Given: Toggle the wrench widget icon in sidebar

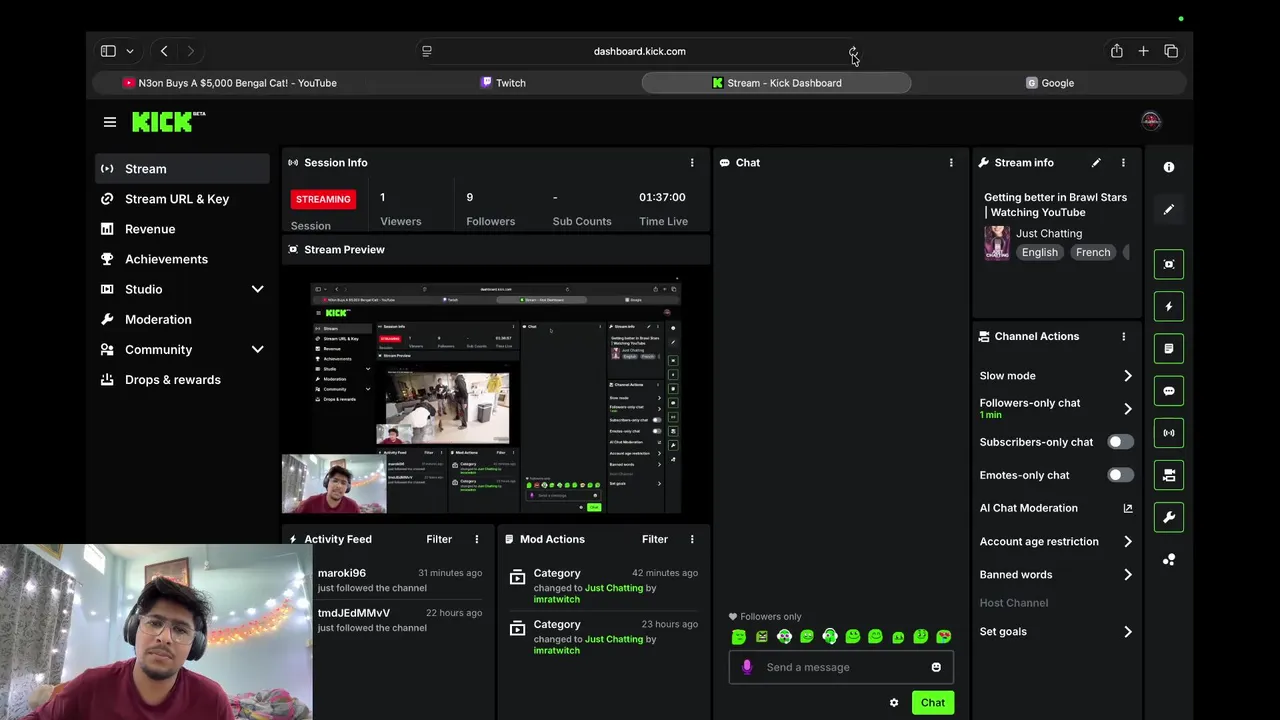Looking at the screenshot, I should (x=1169, y=517).
